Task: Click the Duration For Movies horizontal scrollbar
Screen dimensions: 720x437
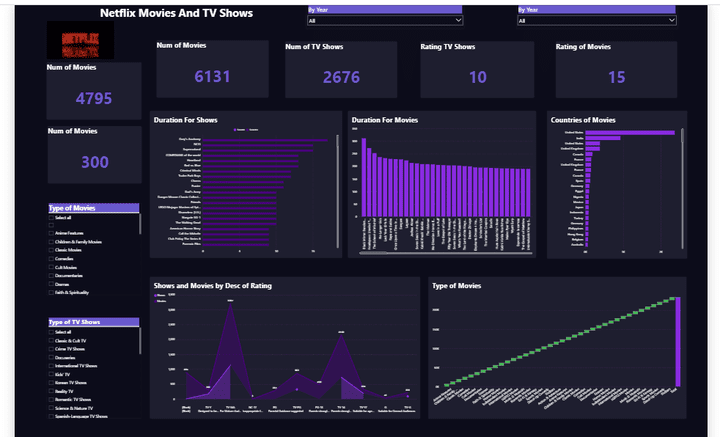Action: pyautogui.click(x=445, y=252)
